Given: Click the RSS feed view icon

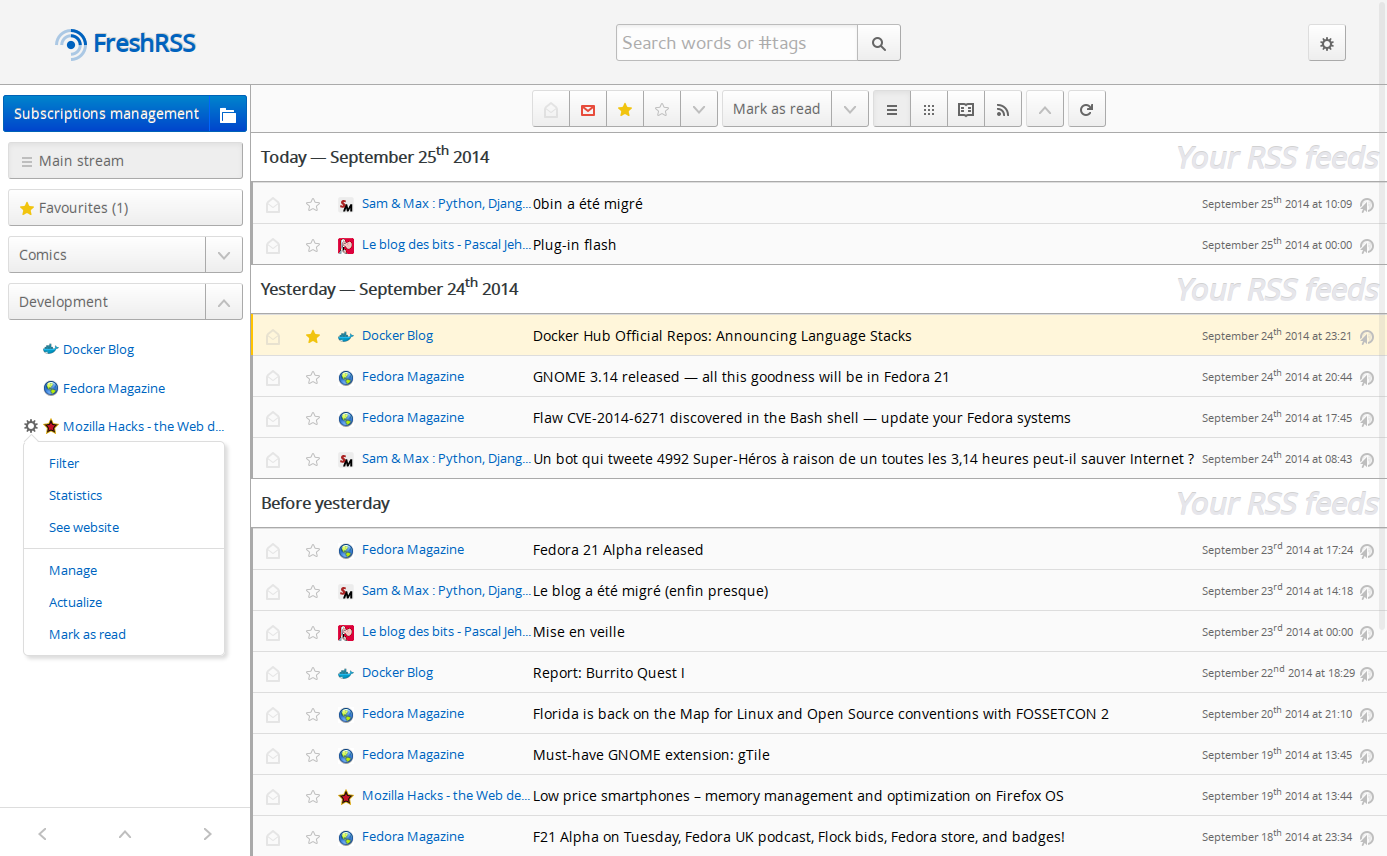Looking at the screenshot, I should pyautogui.click(x=1002, y=108).
